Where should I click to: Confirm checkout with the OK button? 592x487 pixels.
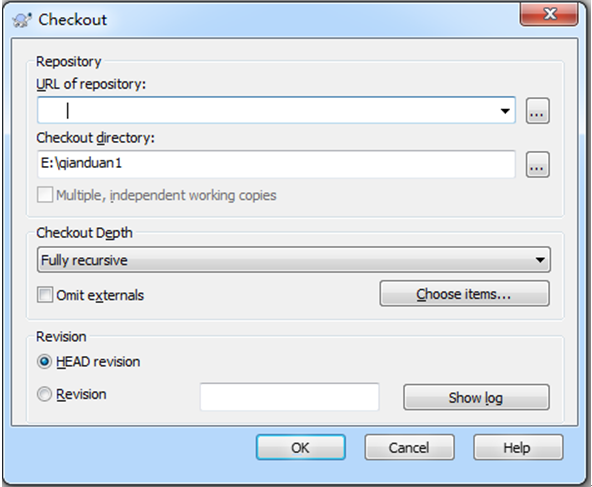(301, 447)
